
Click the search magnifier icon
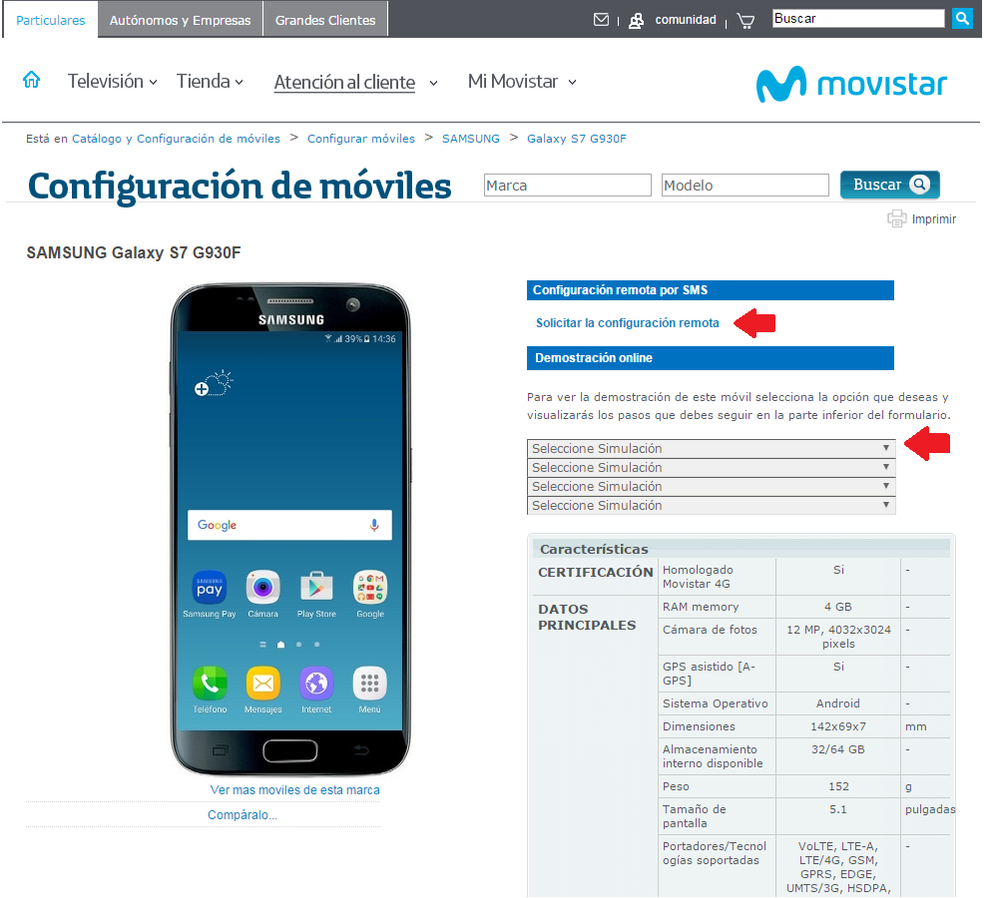[x=961, y=18]
